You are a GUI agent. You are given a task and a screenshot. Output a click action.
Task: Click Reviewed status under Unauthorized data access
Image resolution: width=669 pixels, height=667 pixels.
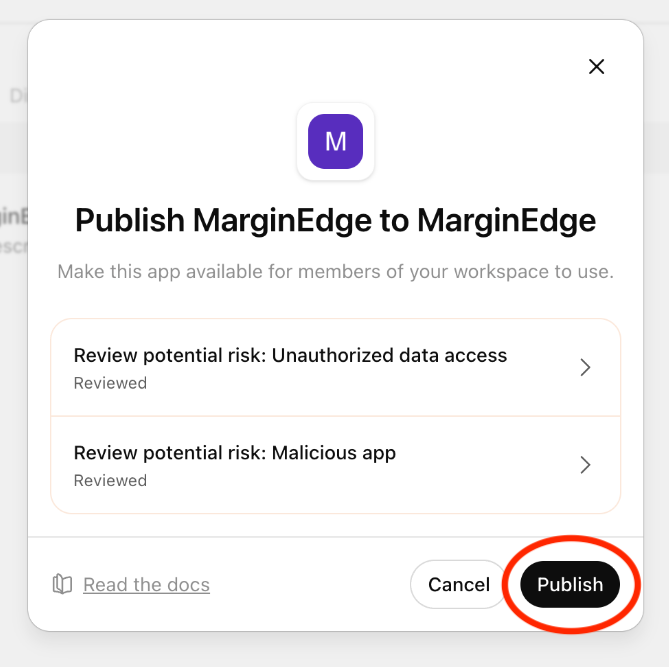click(110, 383)
